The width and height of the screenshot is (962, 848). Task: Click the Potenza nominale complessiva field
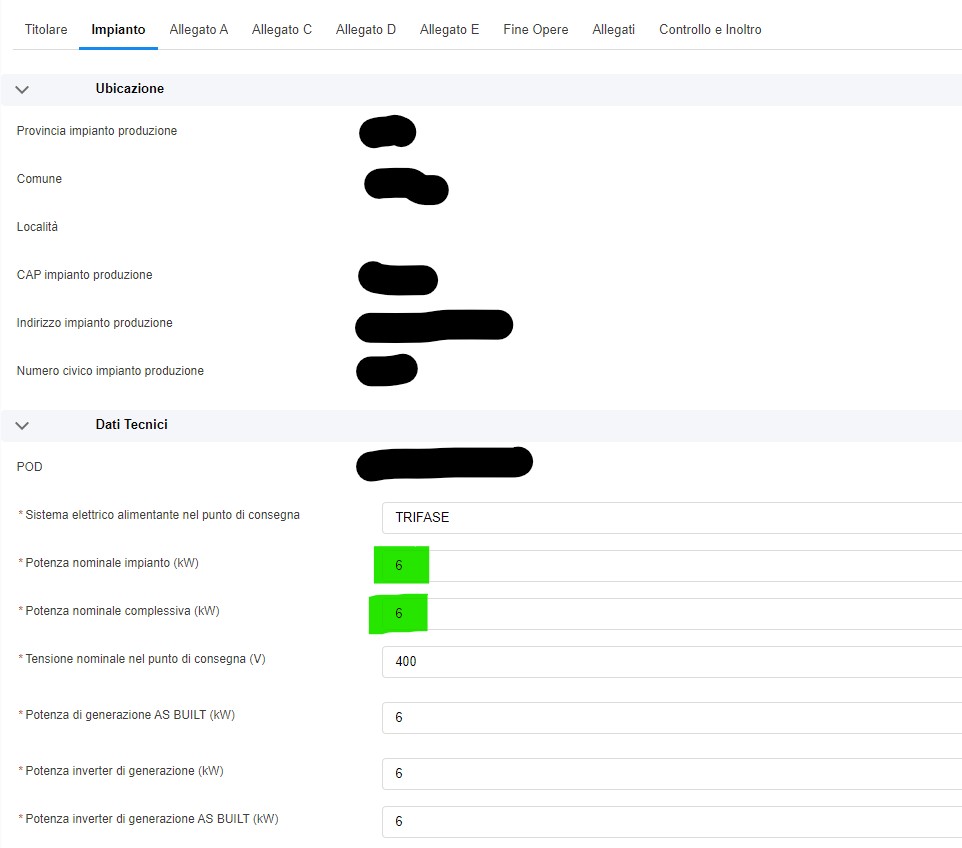[670, 614]
